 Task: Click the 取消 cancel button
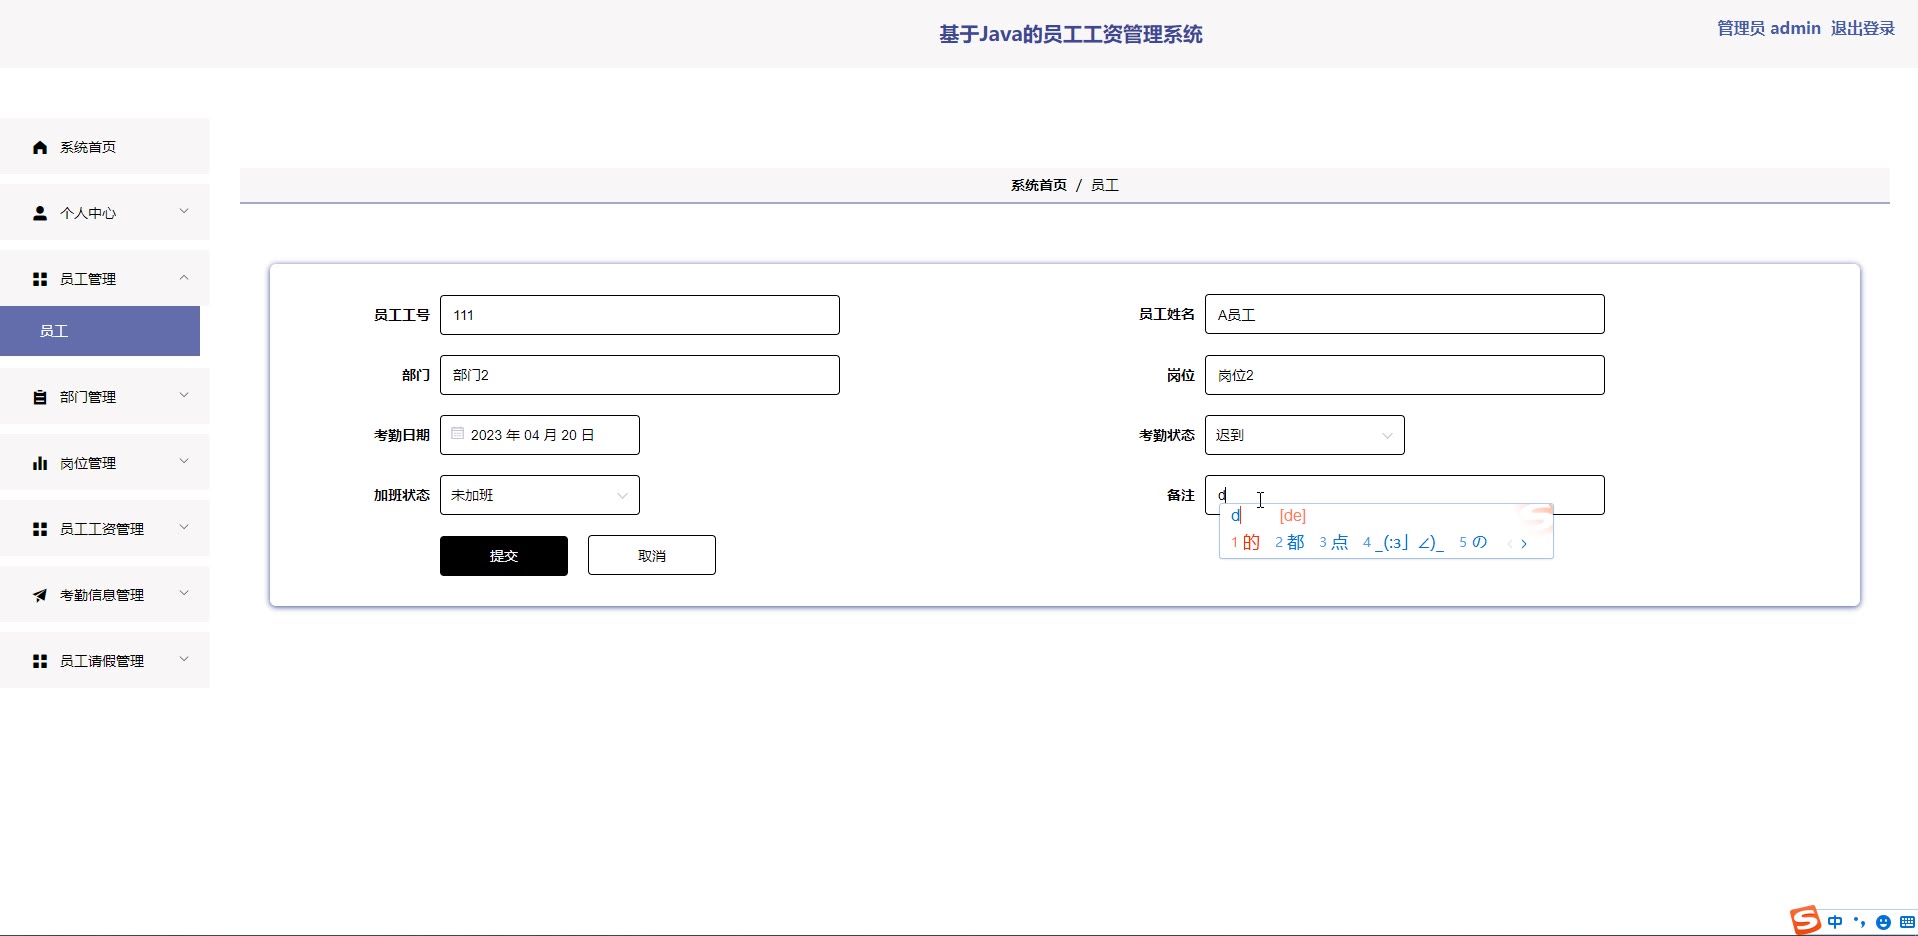tap(652, 555)
